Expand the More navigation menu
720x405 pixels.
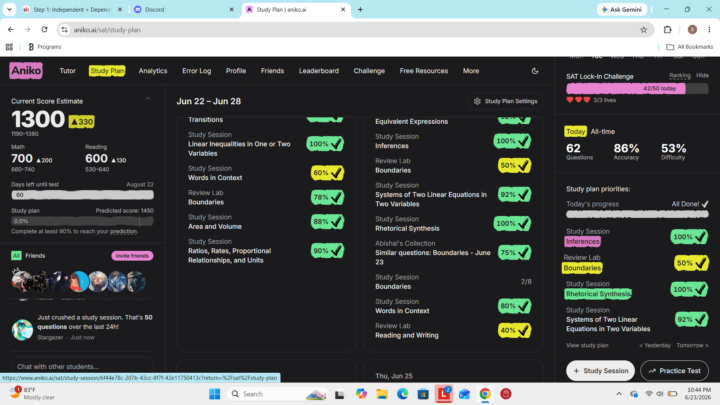(x=471, y=71)
